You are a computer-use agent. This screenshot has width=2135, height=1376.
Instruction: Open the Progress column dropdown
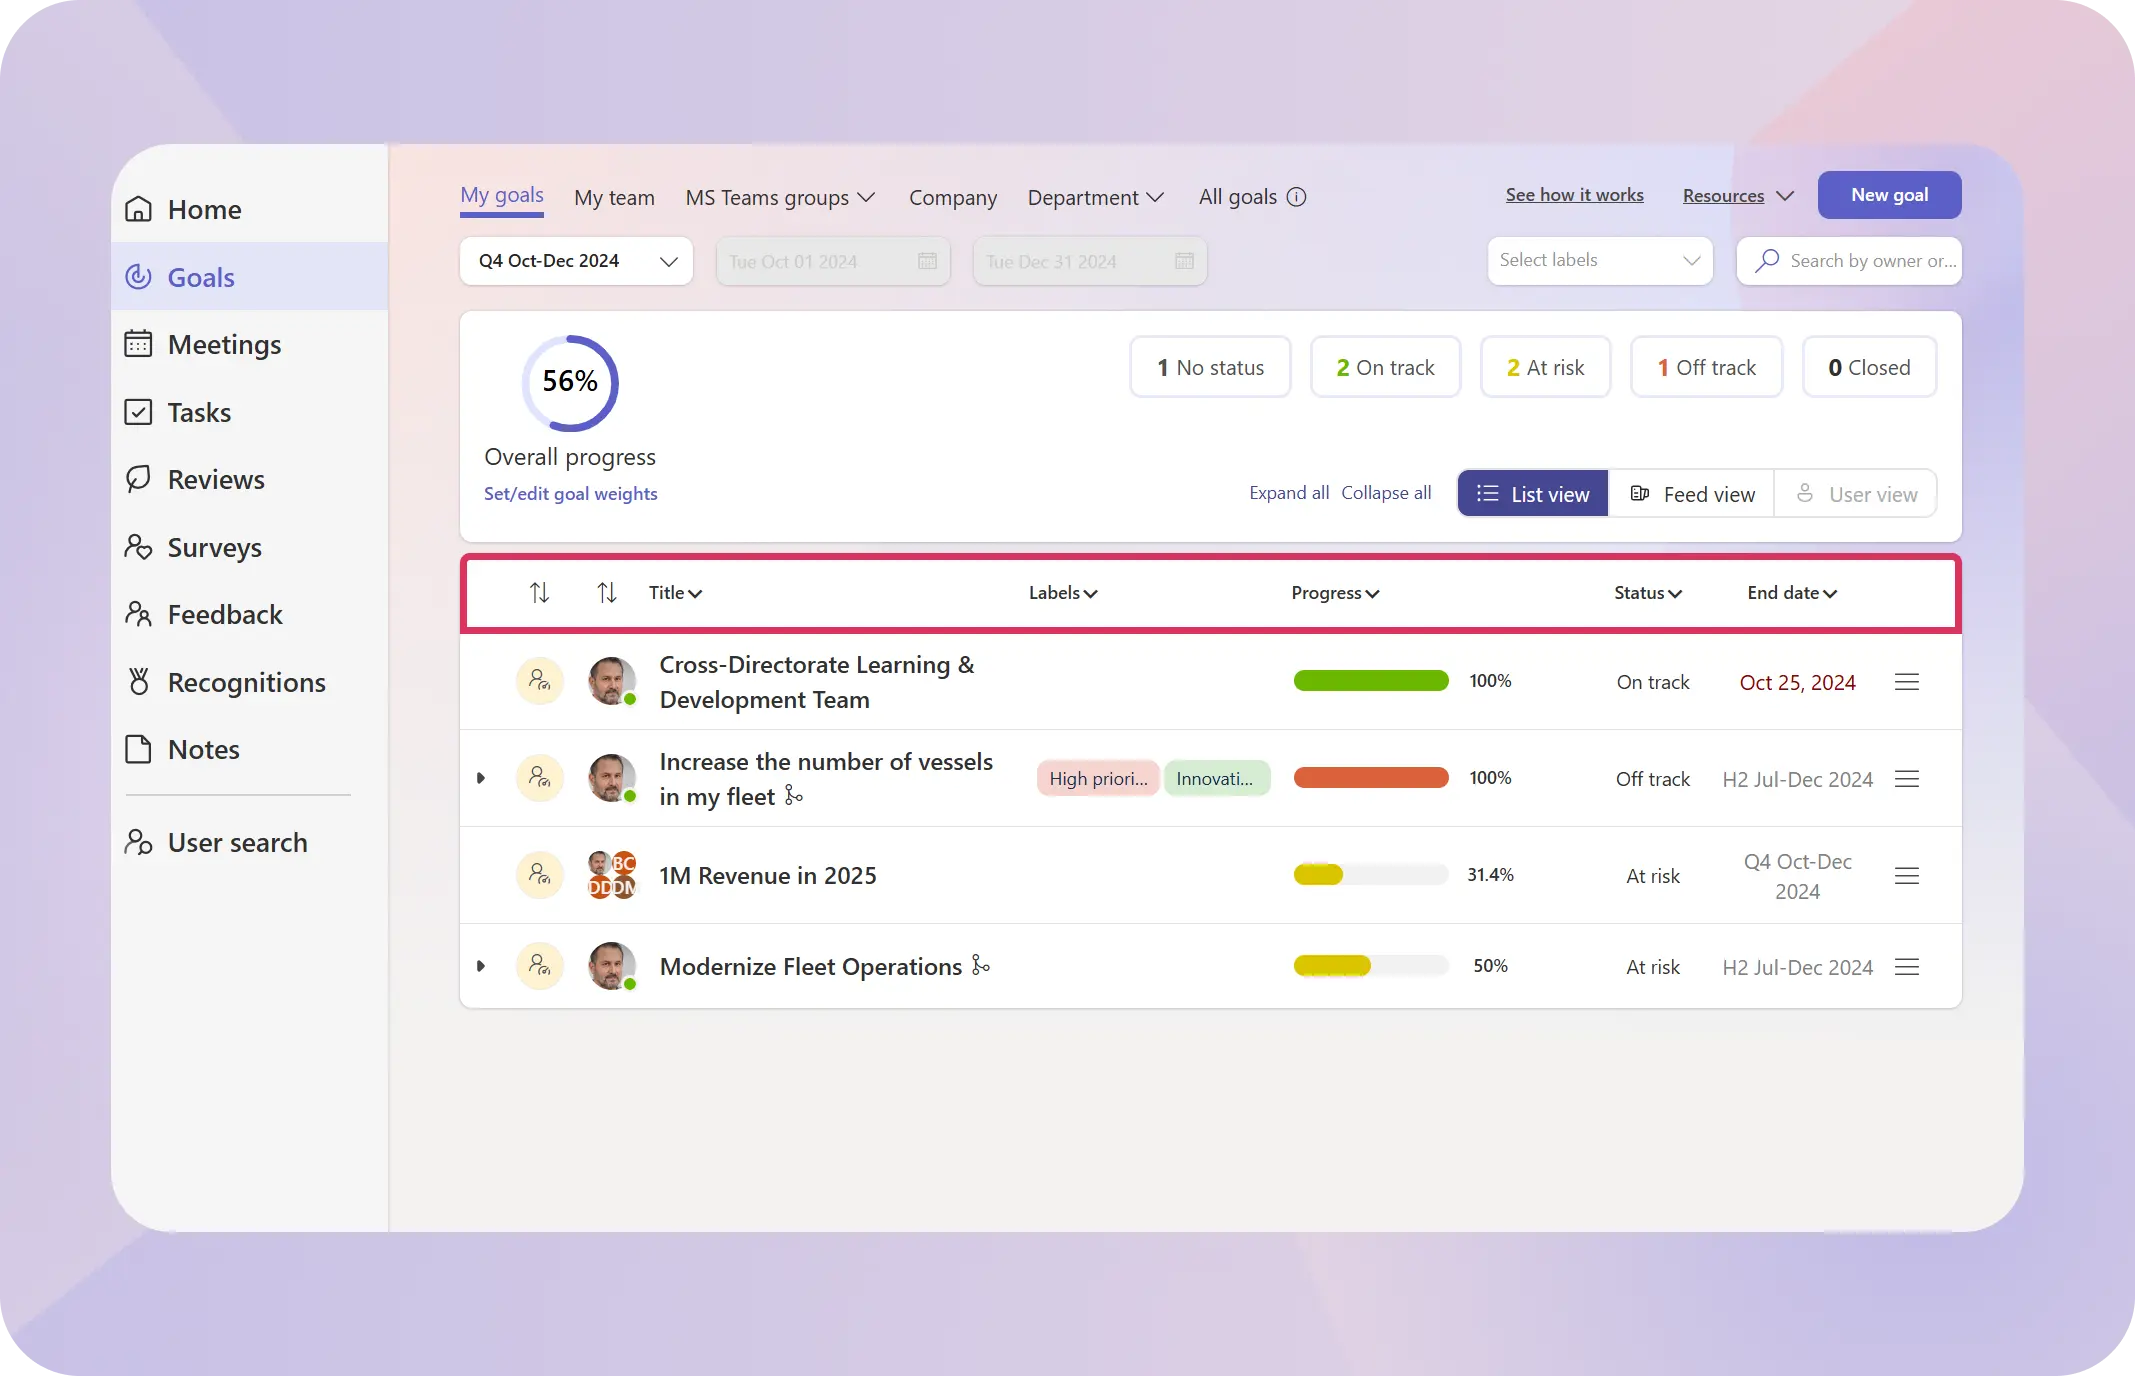tap(1335, 593)
